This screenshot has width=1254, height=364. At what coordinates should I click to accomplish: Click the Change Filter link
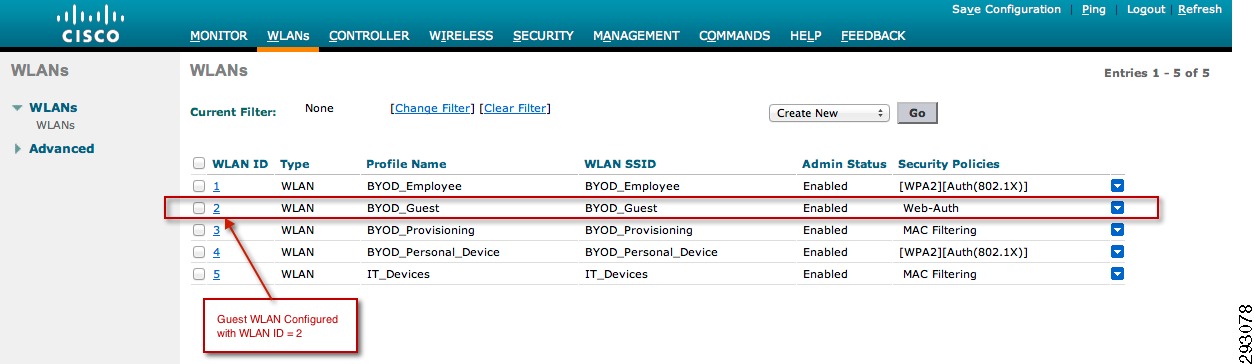pos(432,108)
